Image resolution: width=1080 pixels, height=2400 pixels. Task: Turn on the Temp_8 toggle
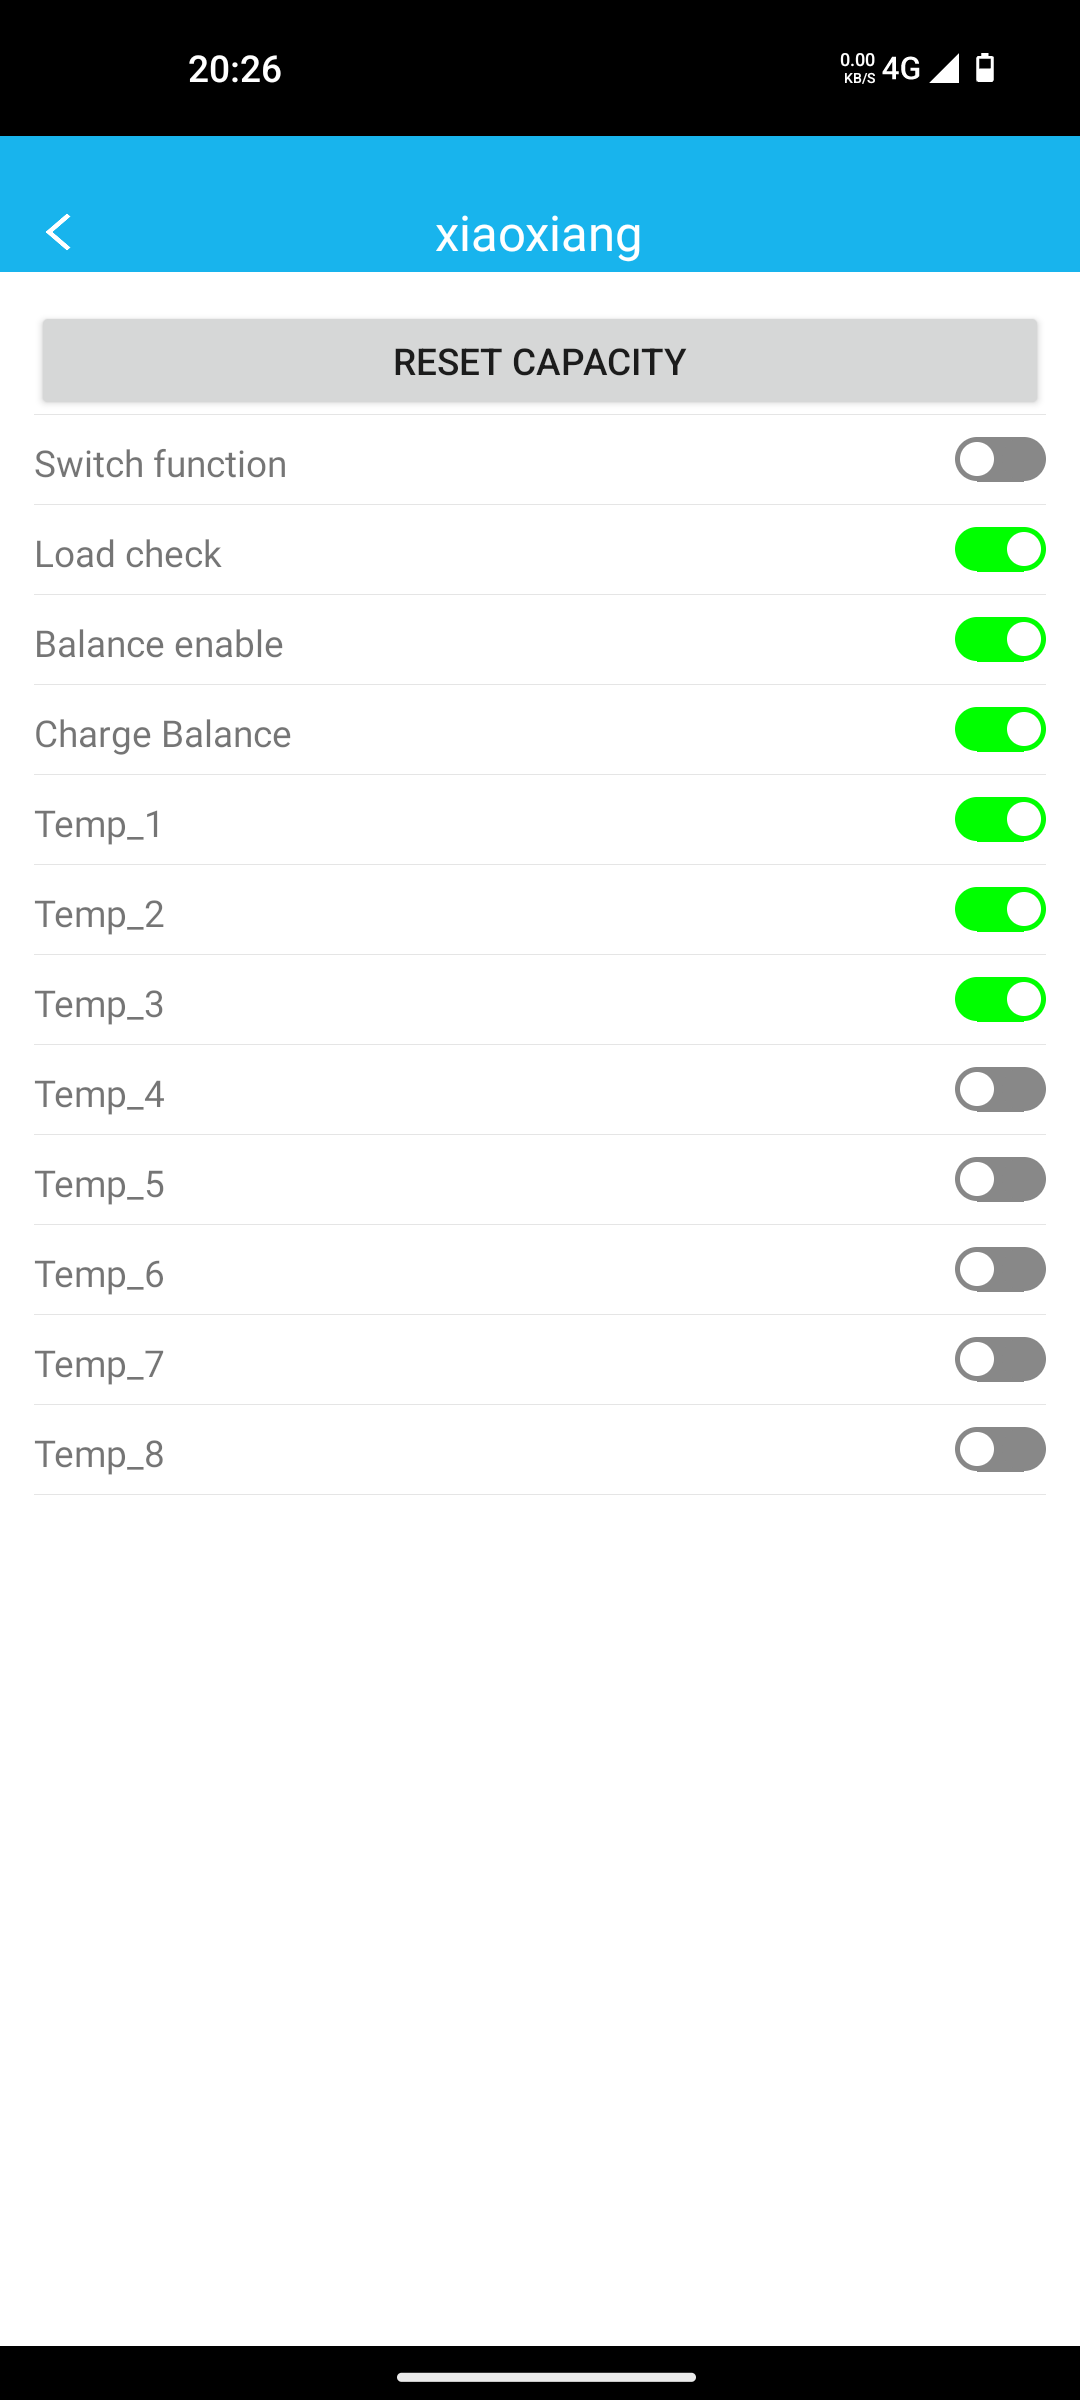999,1450
